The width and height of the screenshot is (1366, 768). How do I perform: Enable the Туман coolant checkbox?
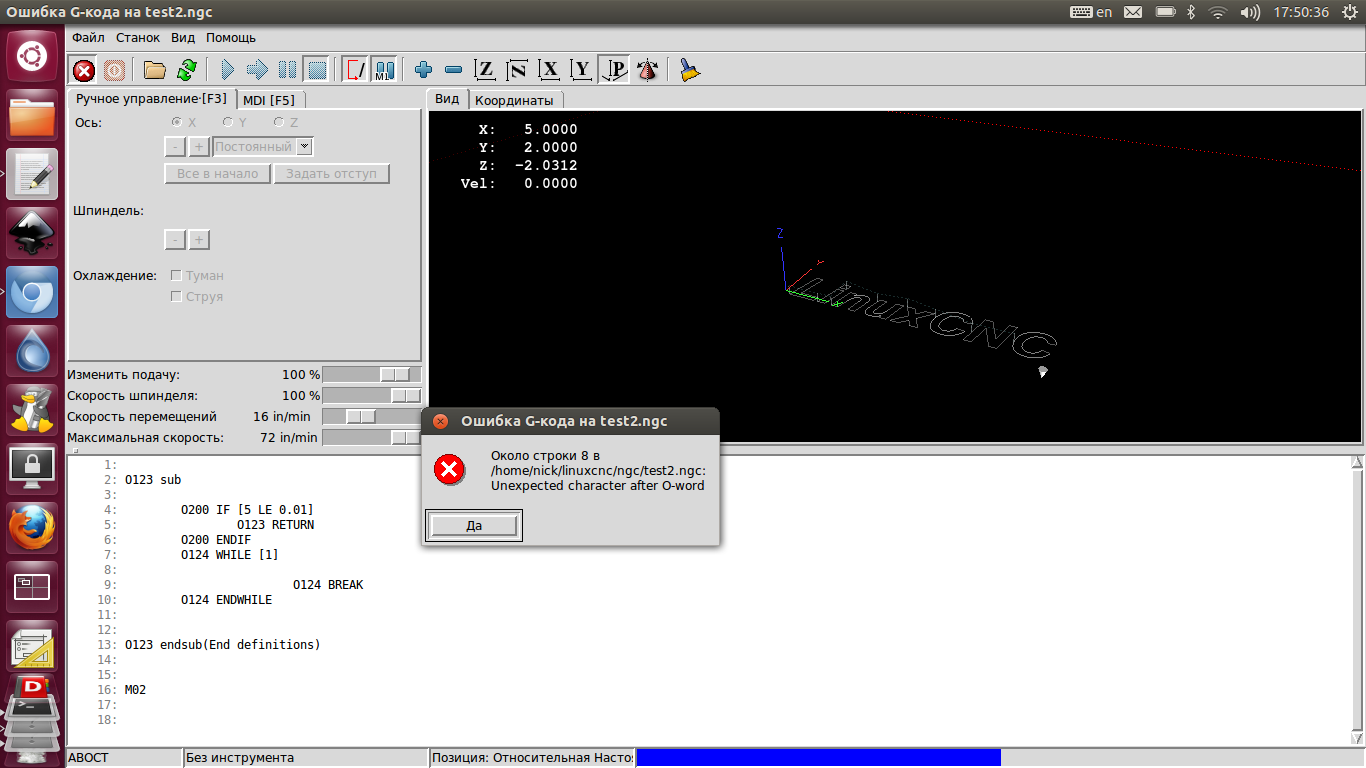click(177, 275)
